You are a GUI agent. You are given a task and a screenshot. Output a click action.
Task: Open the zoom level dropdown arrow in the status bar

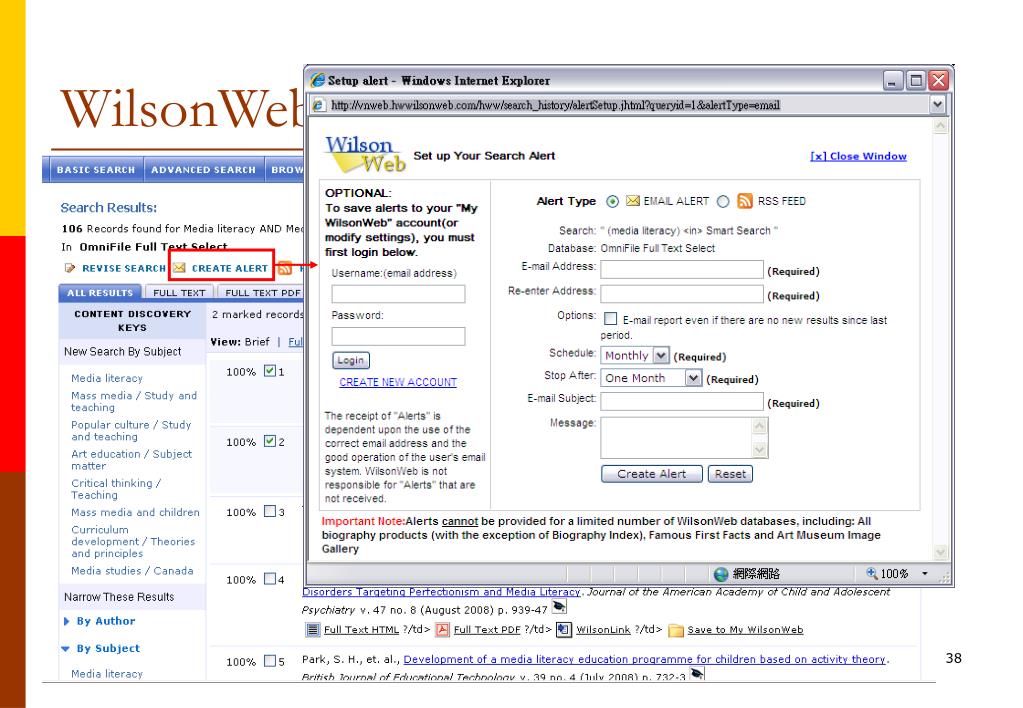pos(924,574)
